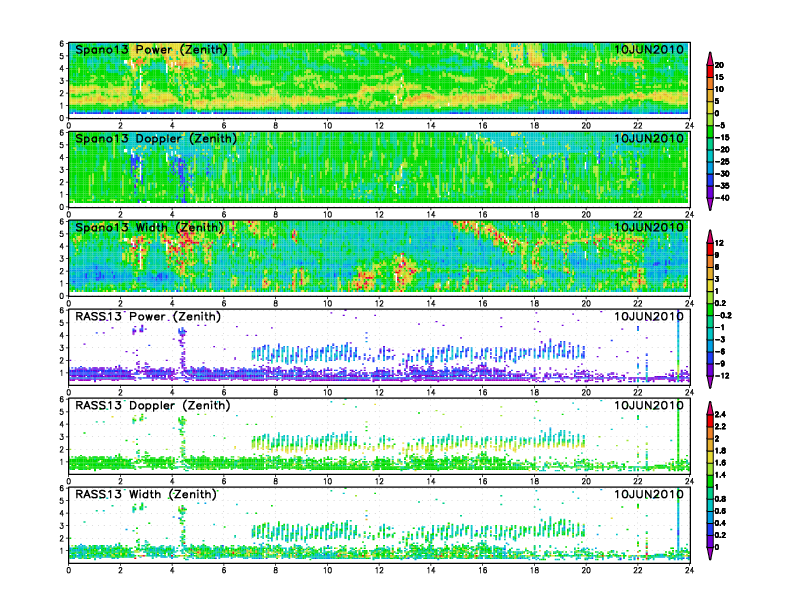Click the "RASS13 Doppler (Zenith)" panel title

pyautogui.click(x=153, y=405)
